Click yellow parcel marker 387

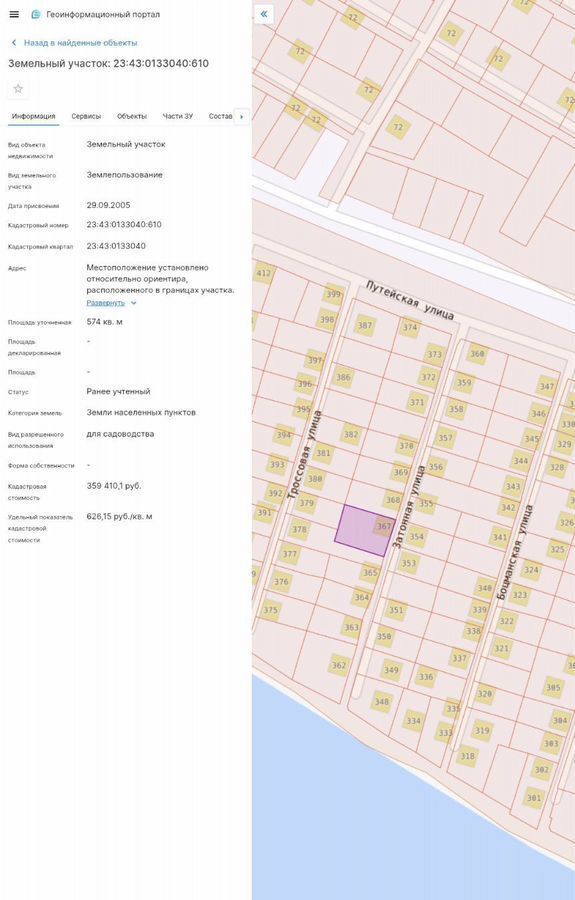pyautogui.click(x=365, y=325)
